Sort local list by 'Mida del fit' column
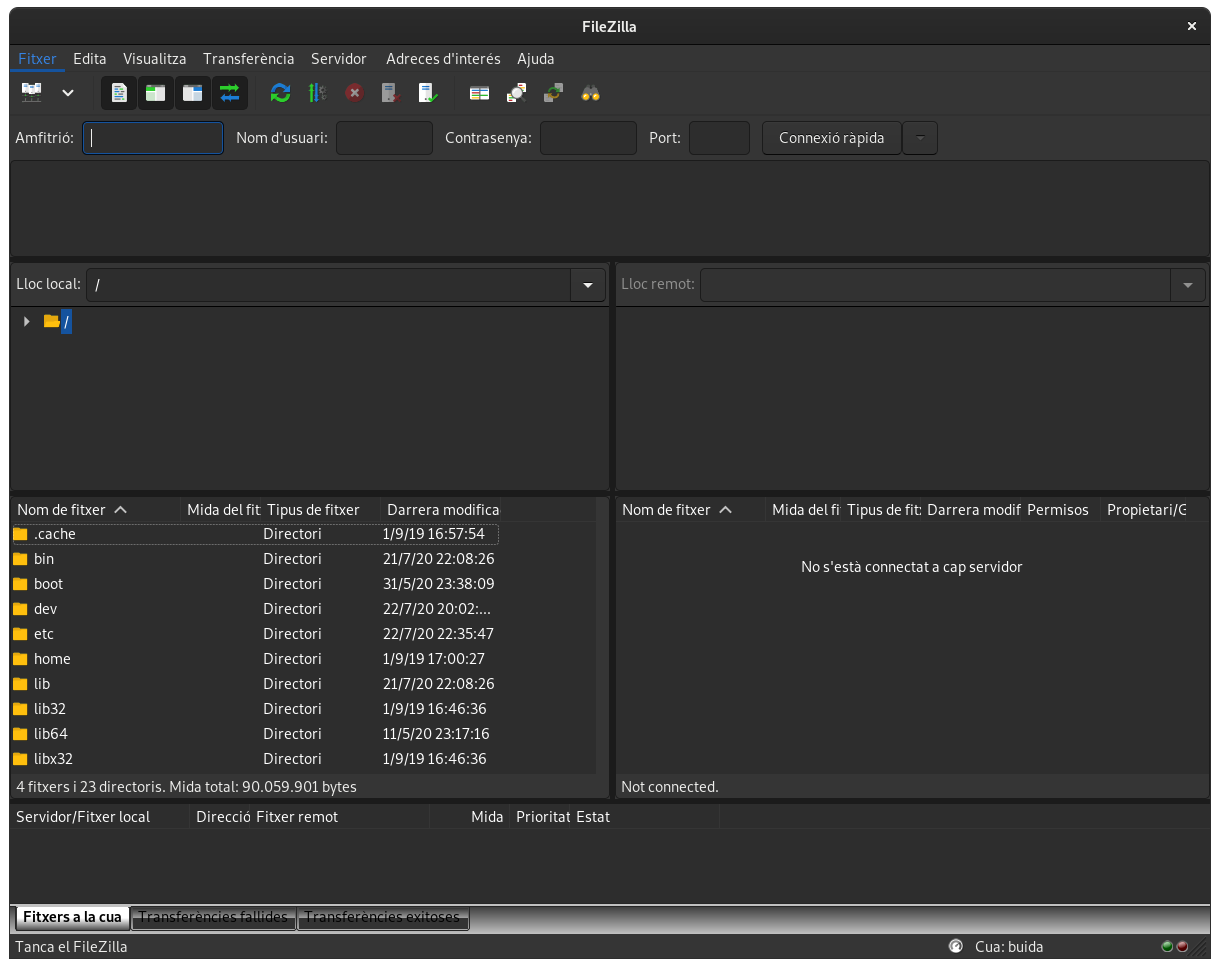The width and height of the screenshot is (1220, 968). (x=221, y=510)
